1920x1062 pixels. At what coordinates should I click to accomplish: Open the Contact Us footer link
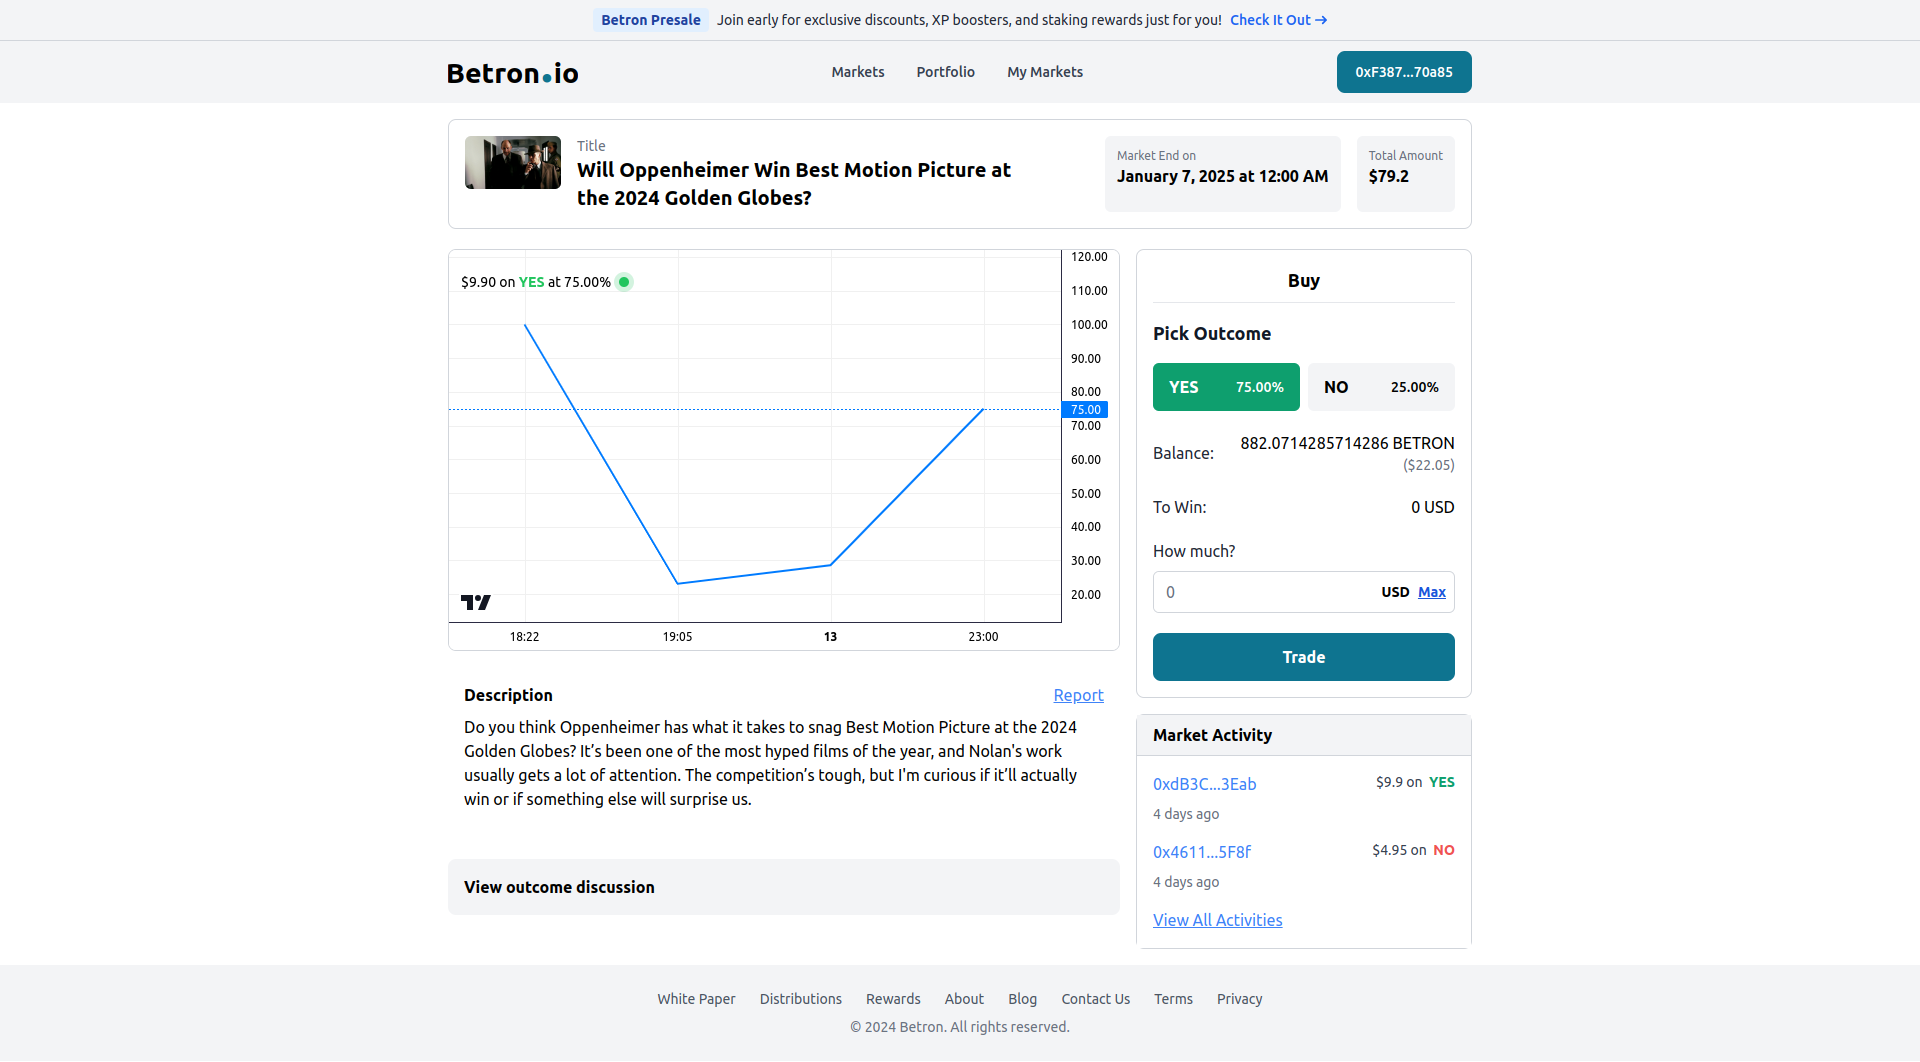point(1095,999)
